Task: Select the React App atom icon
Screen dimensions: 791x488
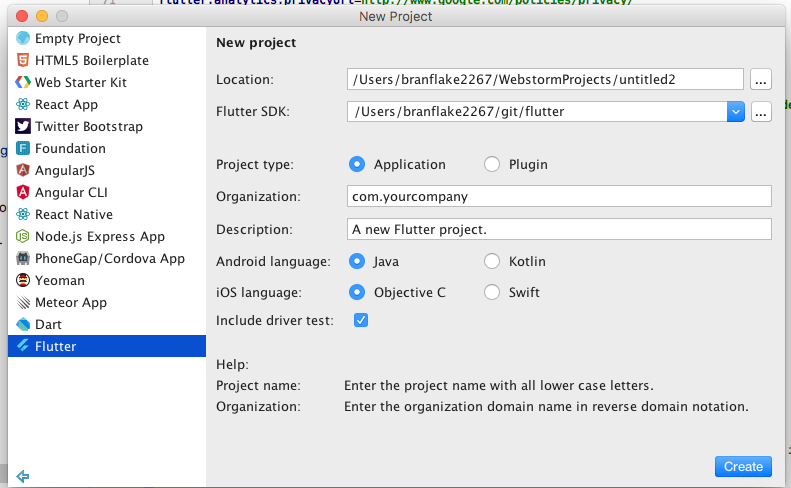Action: [x=23, y=104]
